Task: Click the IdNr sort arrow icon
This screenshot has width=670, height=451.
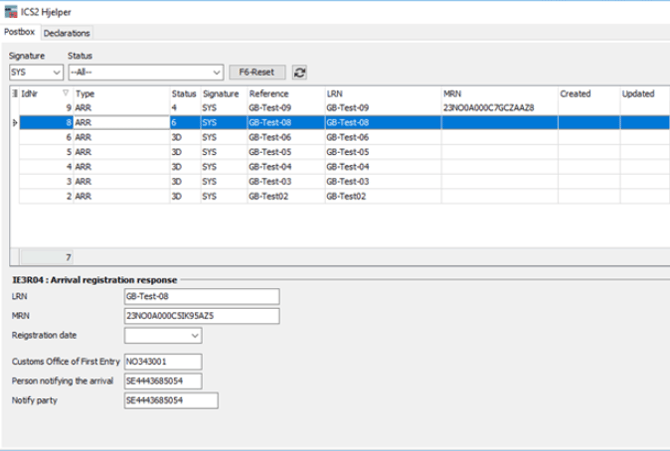Action: [66, 93]
